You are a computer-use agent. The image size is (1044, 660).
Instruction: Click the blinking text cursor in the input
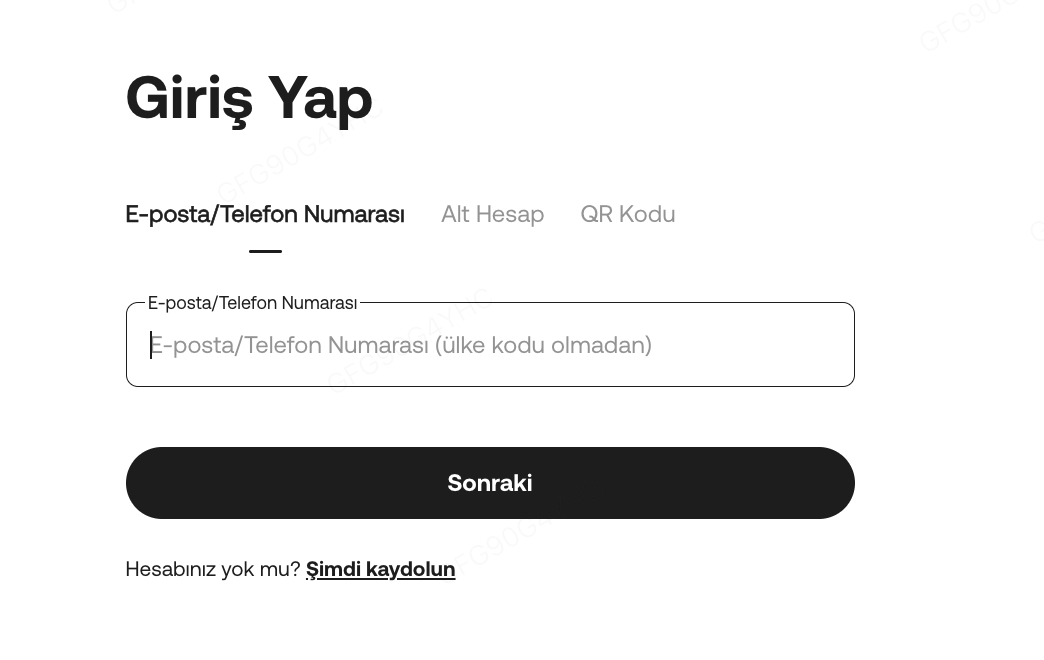click(x=151, y=345)
